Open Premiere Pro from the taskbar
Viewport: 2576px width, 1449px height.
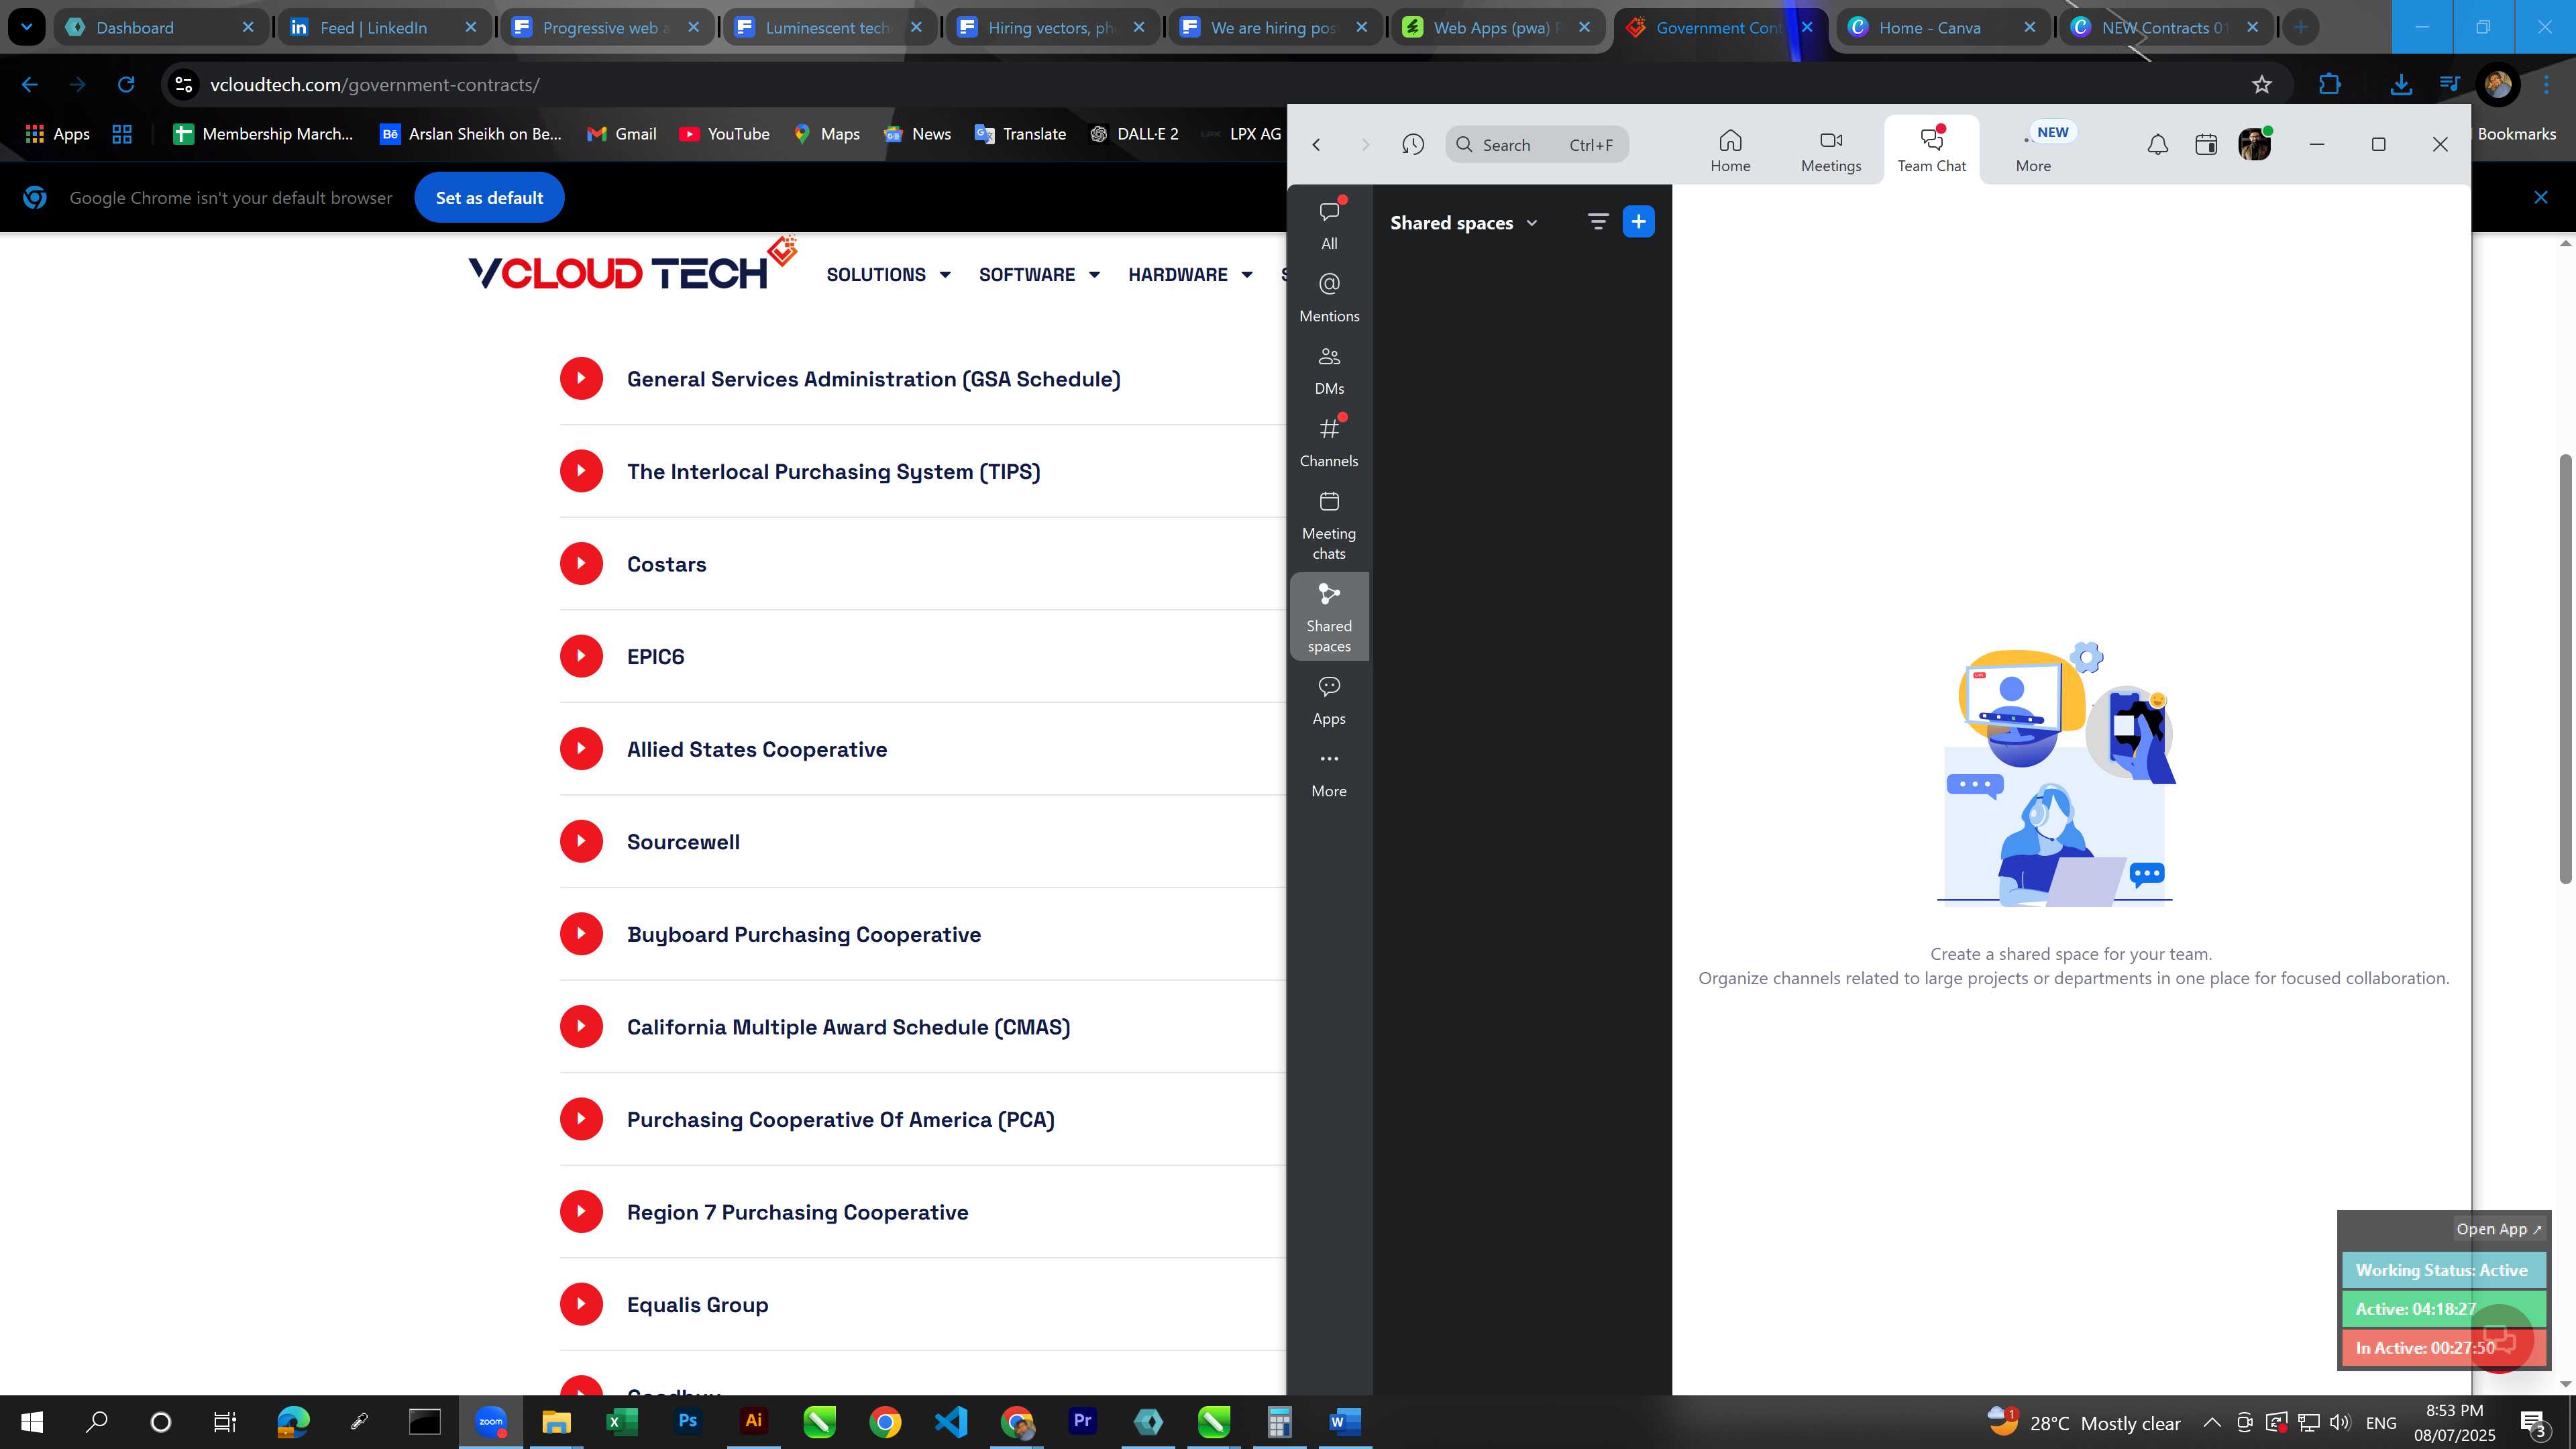tap(1082, 1421)
